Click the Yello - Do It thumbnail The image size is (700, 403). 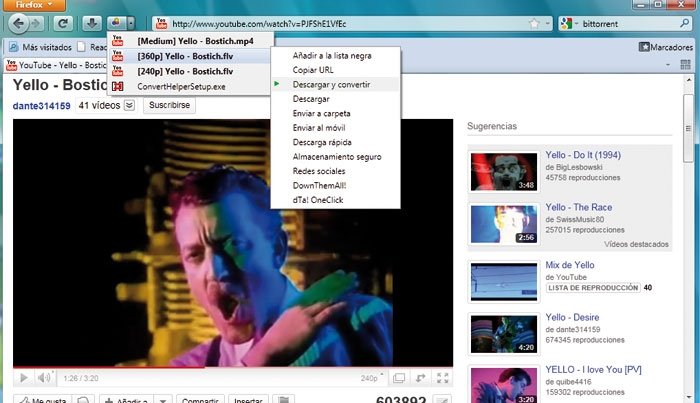504,172
